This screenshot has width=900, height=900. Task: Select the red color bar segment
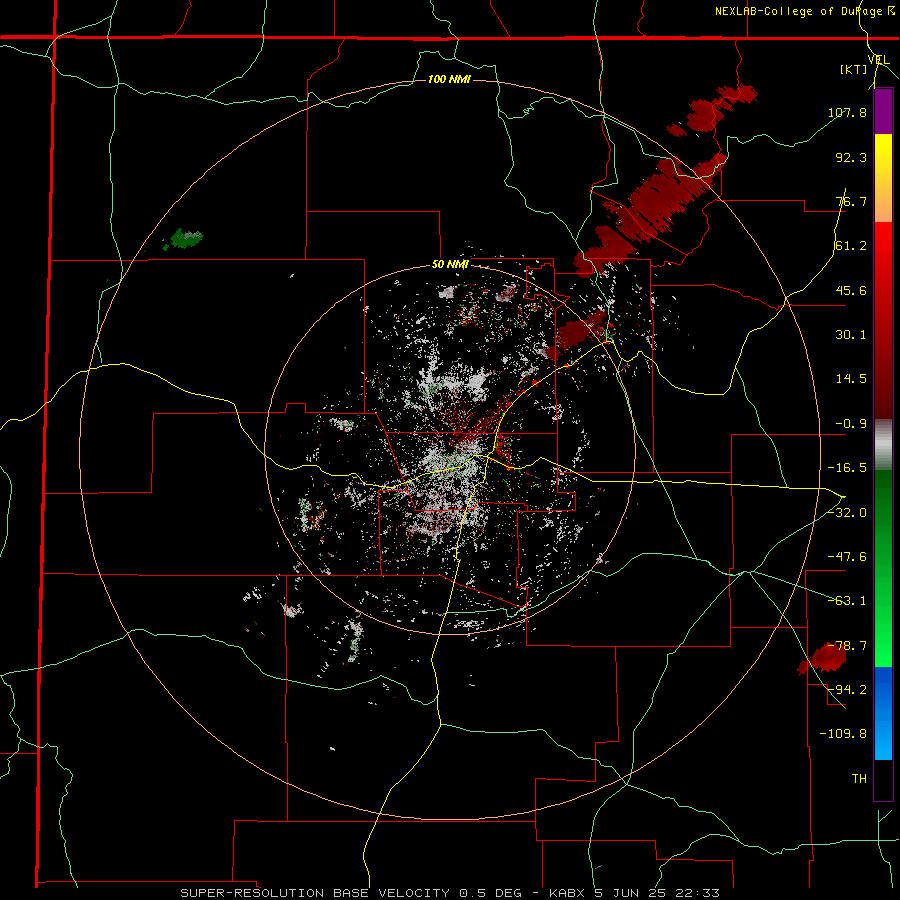[x=883, y=320]
